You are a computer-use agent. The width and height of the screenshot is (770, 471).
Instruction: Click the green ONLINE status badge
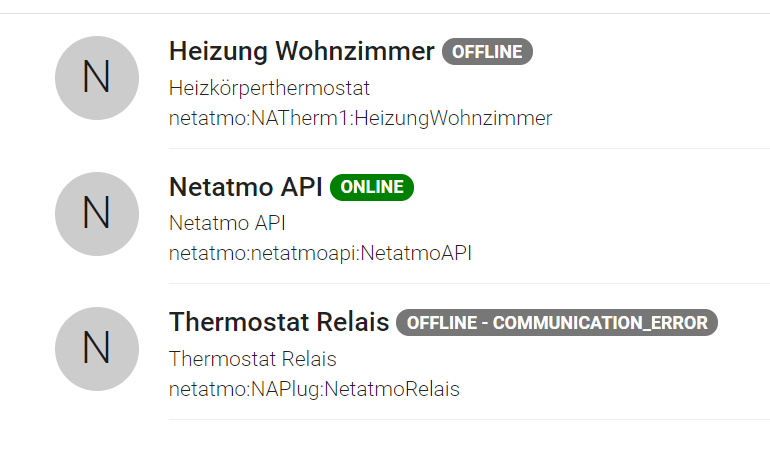[372, 187]
